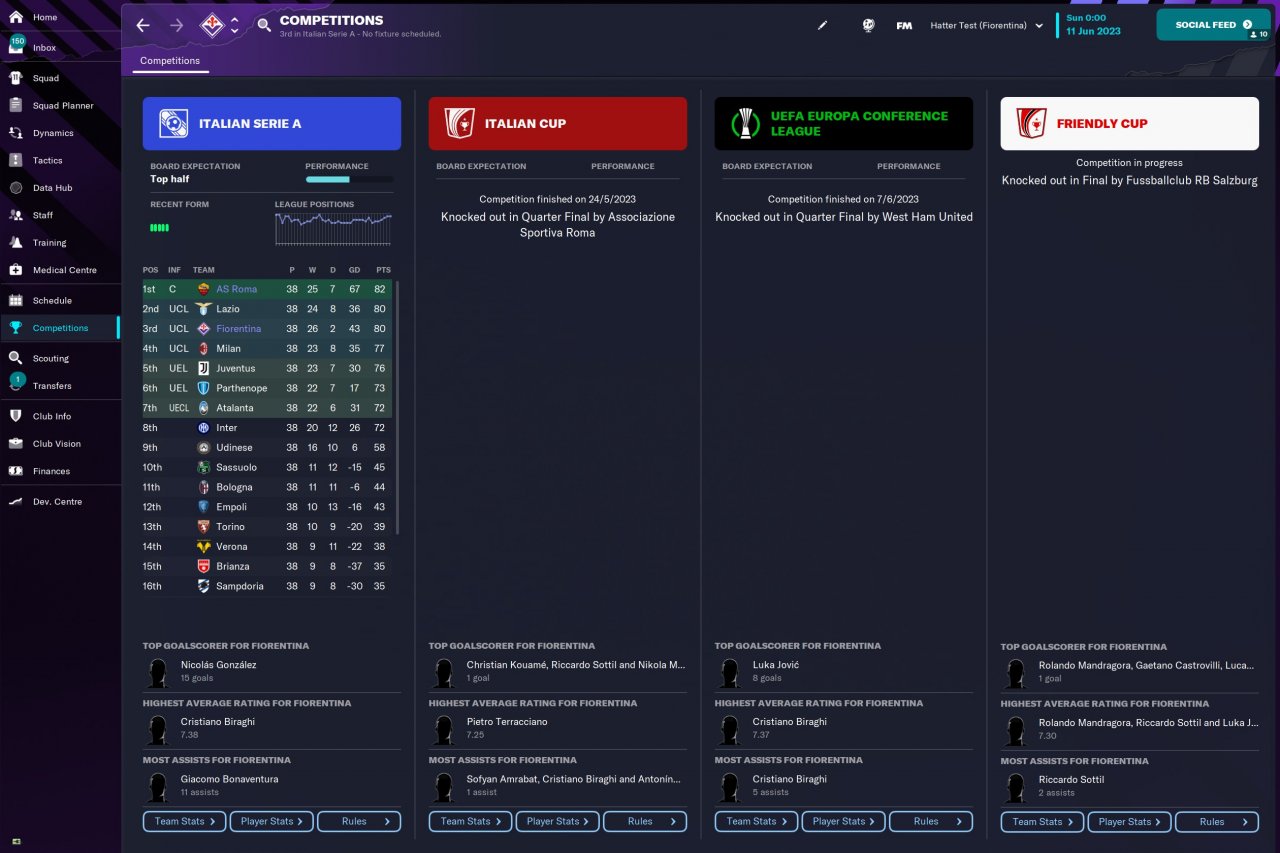The height and width of the screenshot is (853, 1280).
Task: Open Player Stats for Europa Conference League
Action: tap(844, 821)
